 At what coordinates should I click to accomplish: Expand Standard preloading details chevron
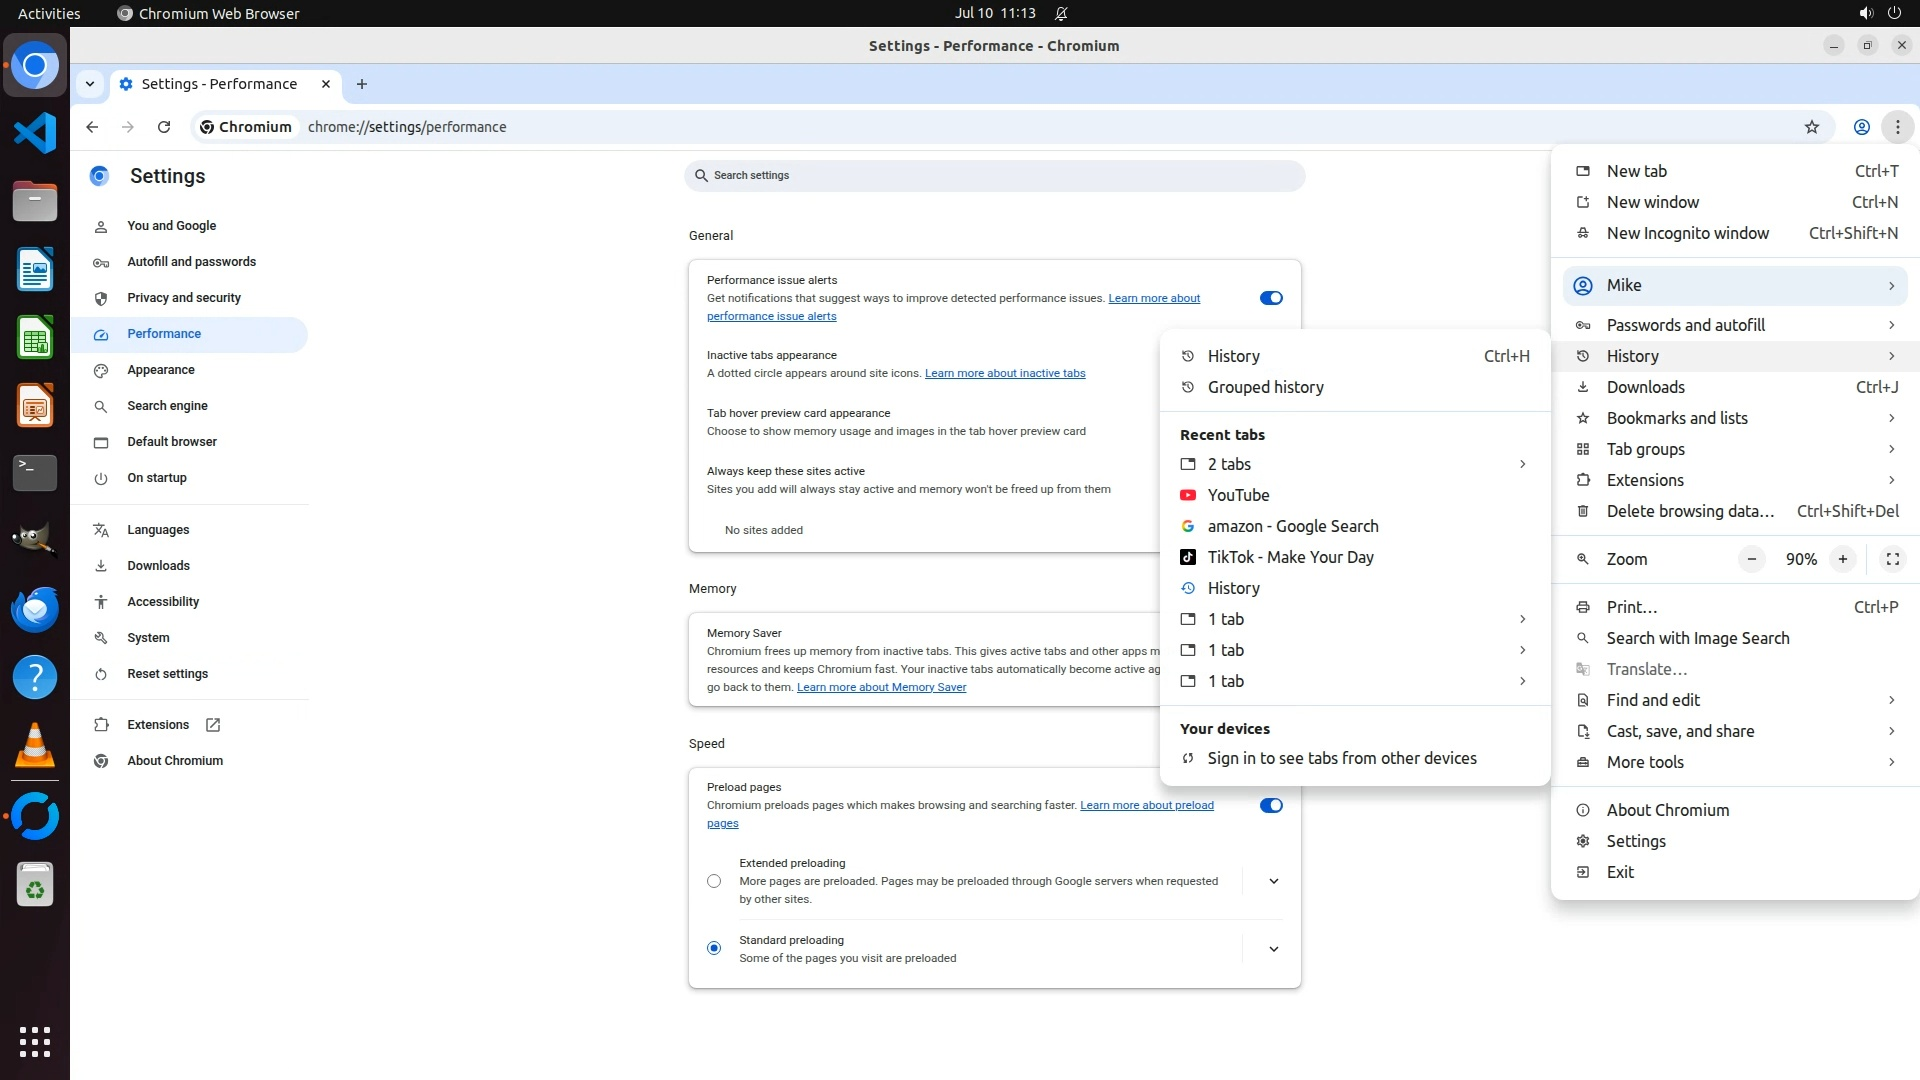coord(1273,949)
